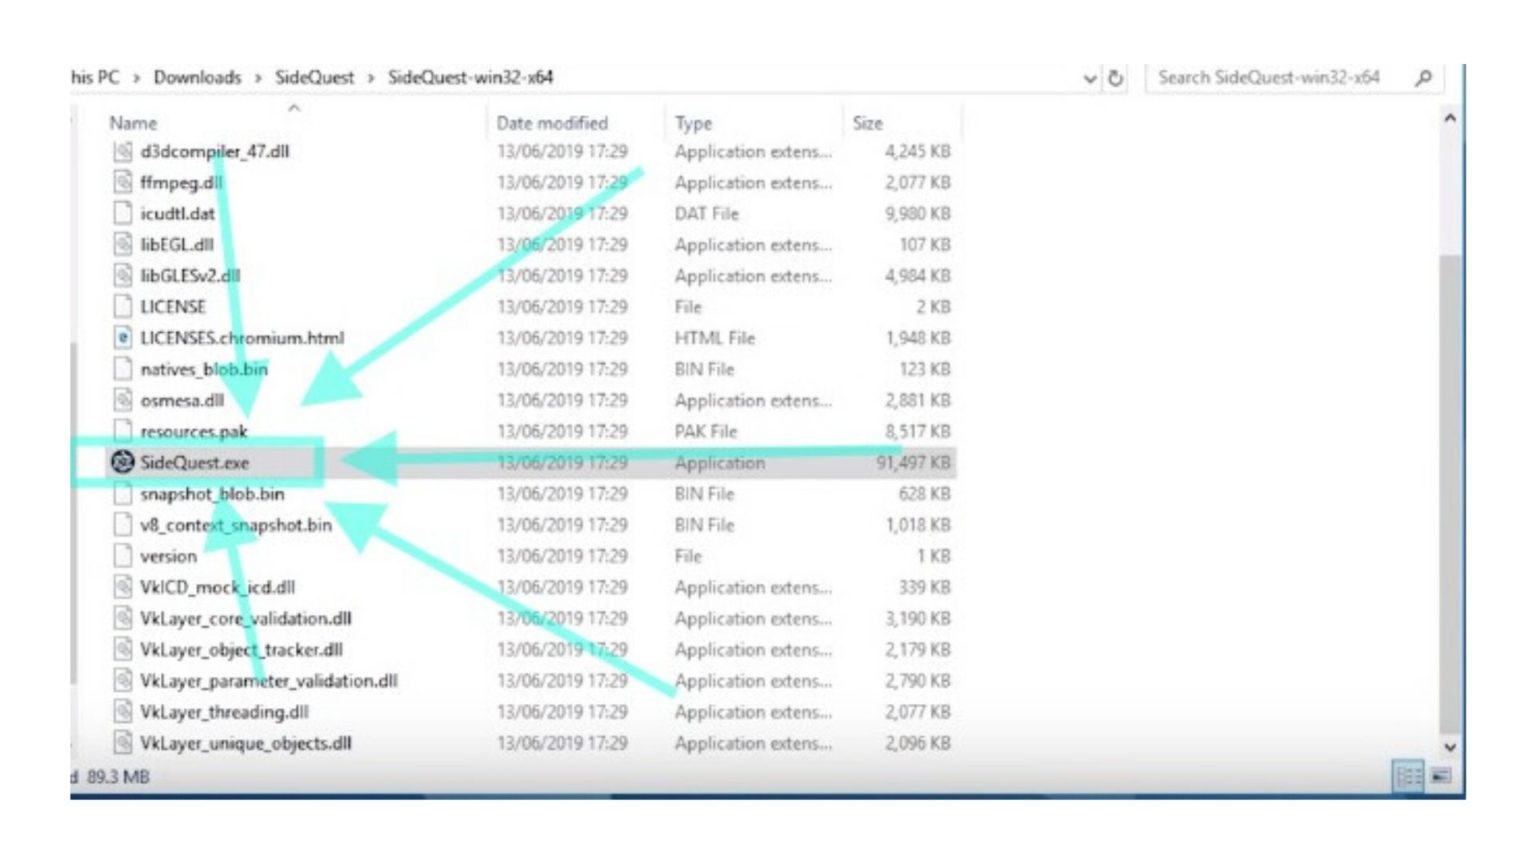Click the d3dcompiler_47.dll file icon

pos(122,152)
